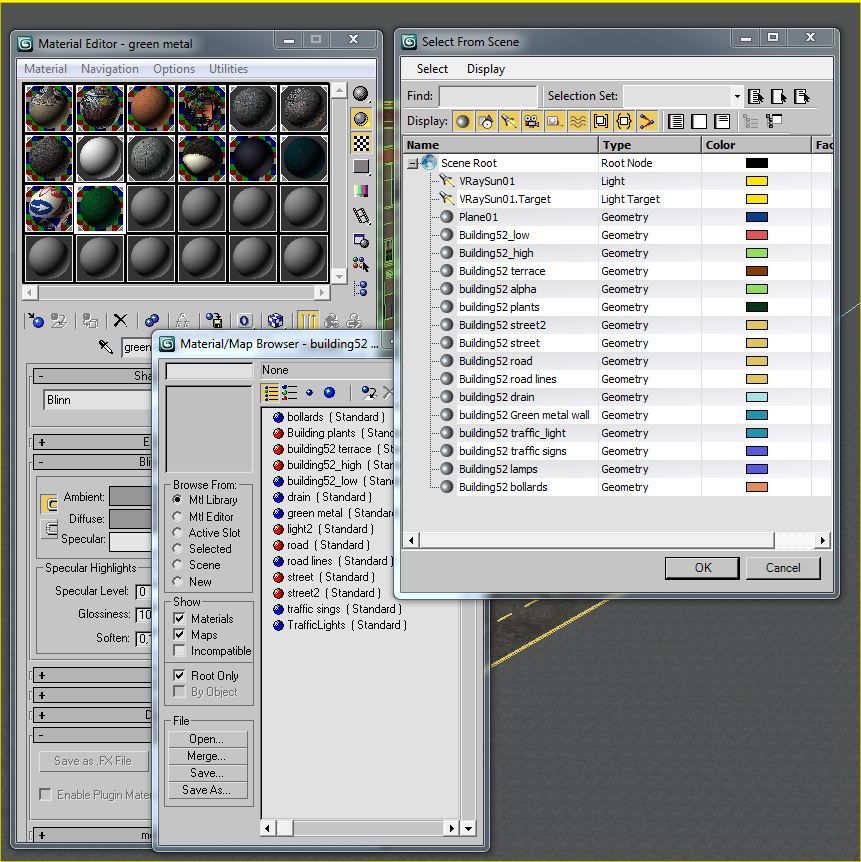This screenshot has height=862, width=861.
Task: Click the Open... button in File group
Action: (x=207, y=739)
